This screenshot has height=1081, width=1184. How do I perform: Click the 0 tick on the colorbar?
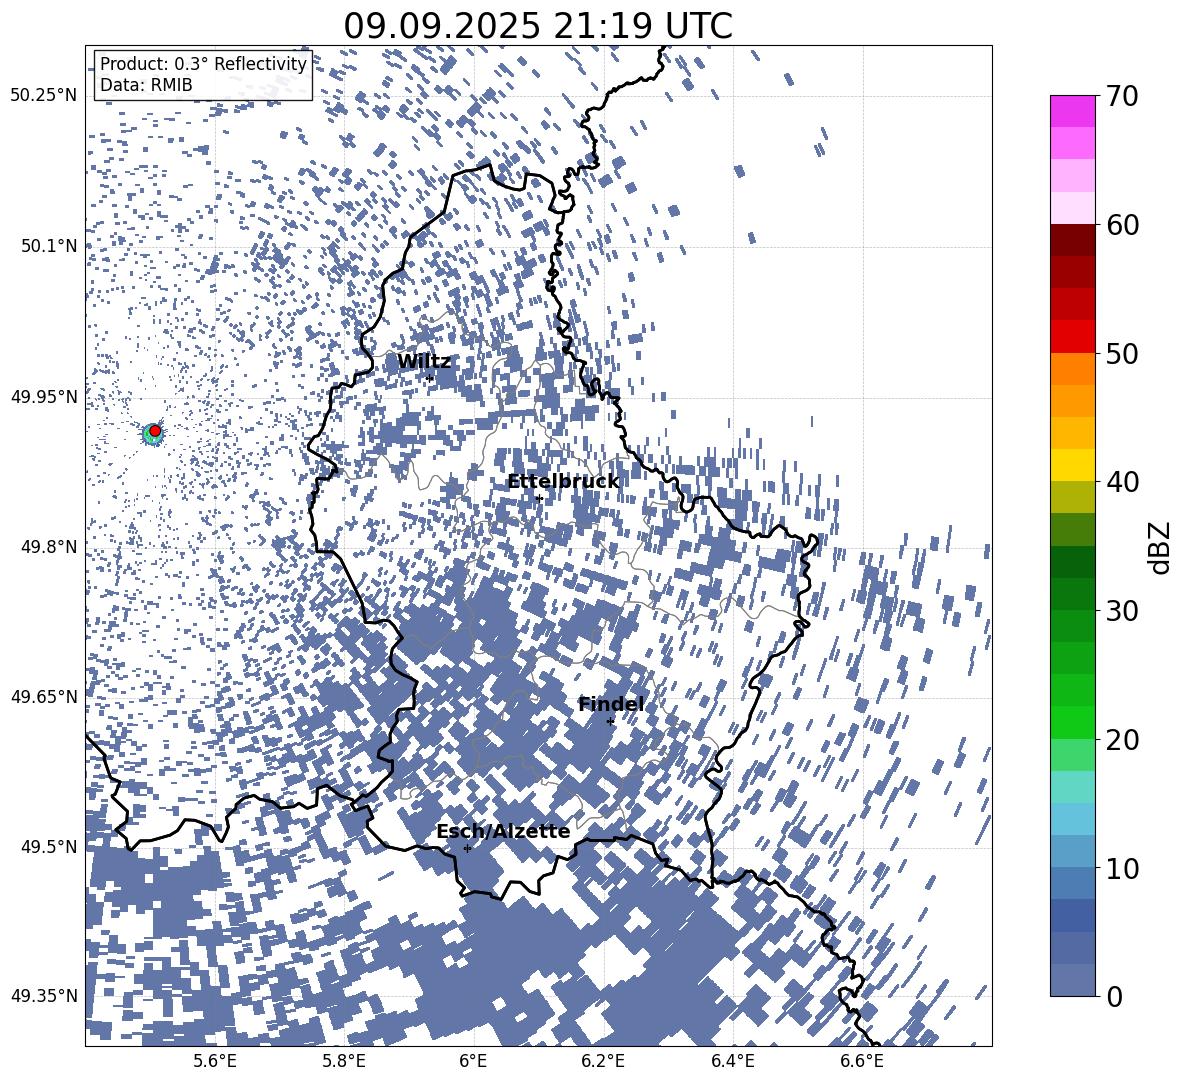coord(1114,996)
